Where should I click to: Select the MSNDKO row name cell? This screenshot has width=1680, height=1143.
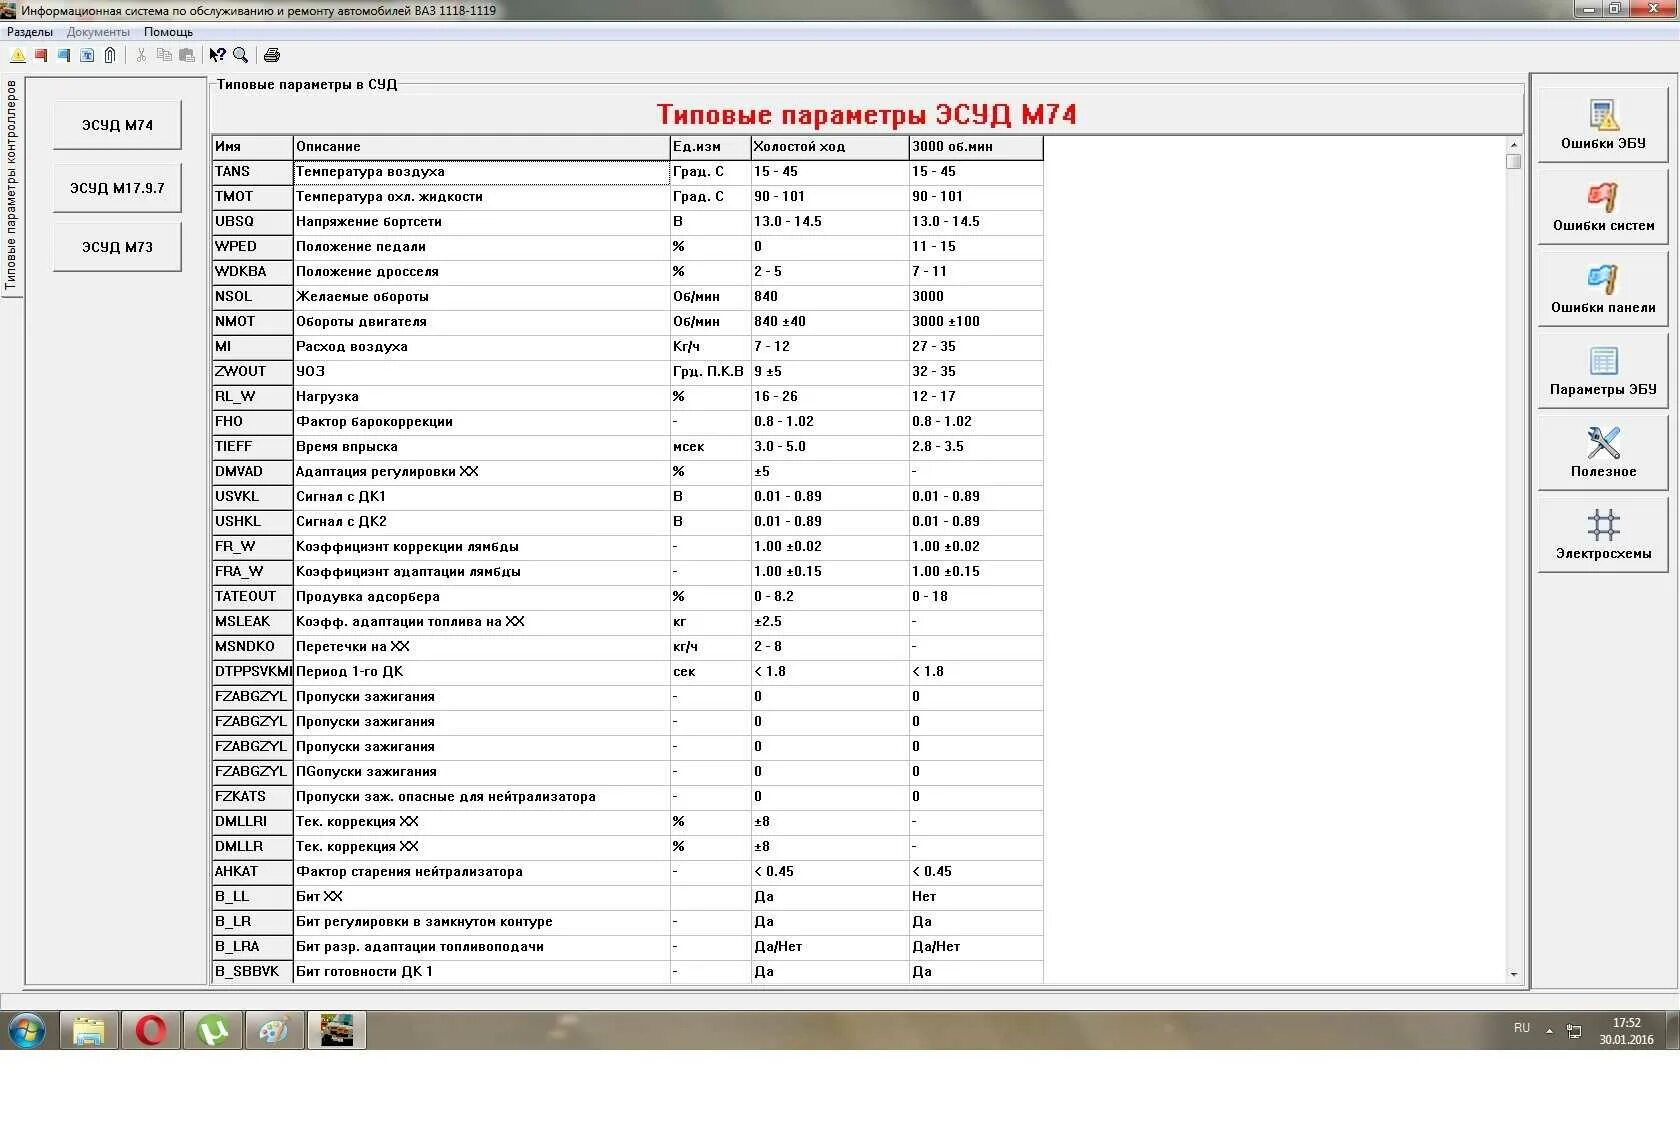252,647
